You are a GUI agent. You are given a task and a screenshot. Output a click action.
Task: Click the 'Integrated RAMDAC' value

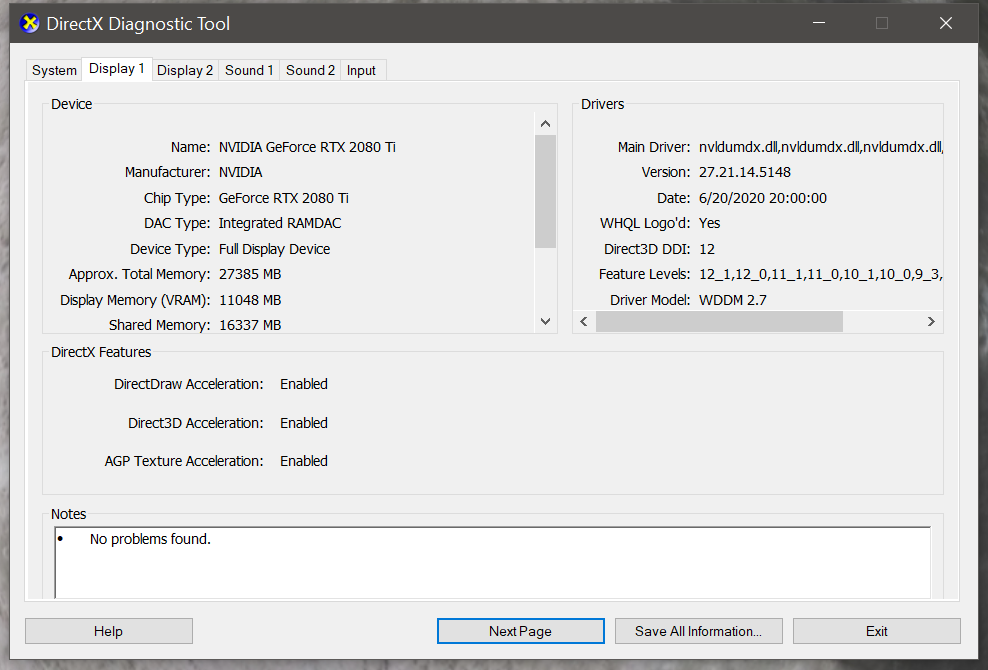280,223
